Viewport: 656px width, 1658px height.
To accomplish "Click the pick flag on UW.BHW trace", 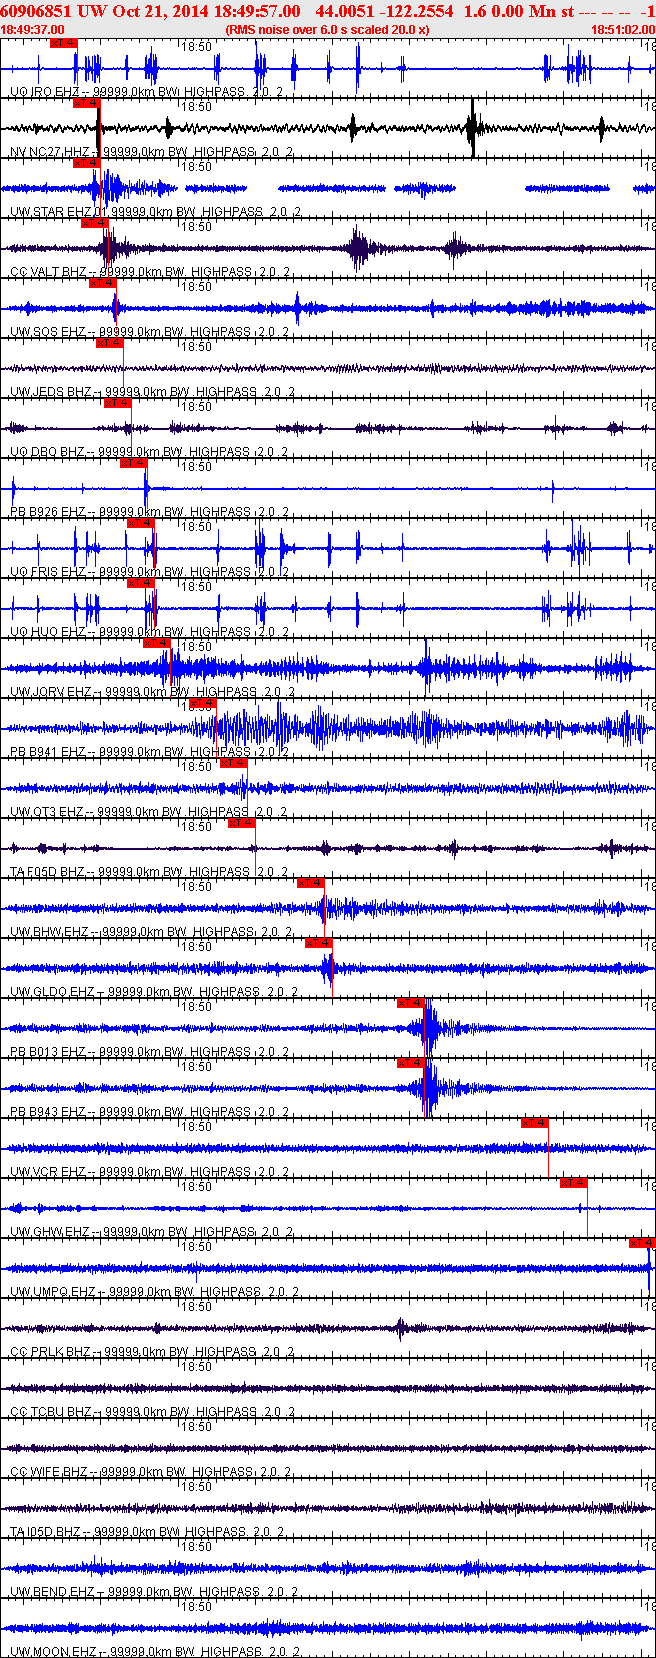I will coord(311,883).
